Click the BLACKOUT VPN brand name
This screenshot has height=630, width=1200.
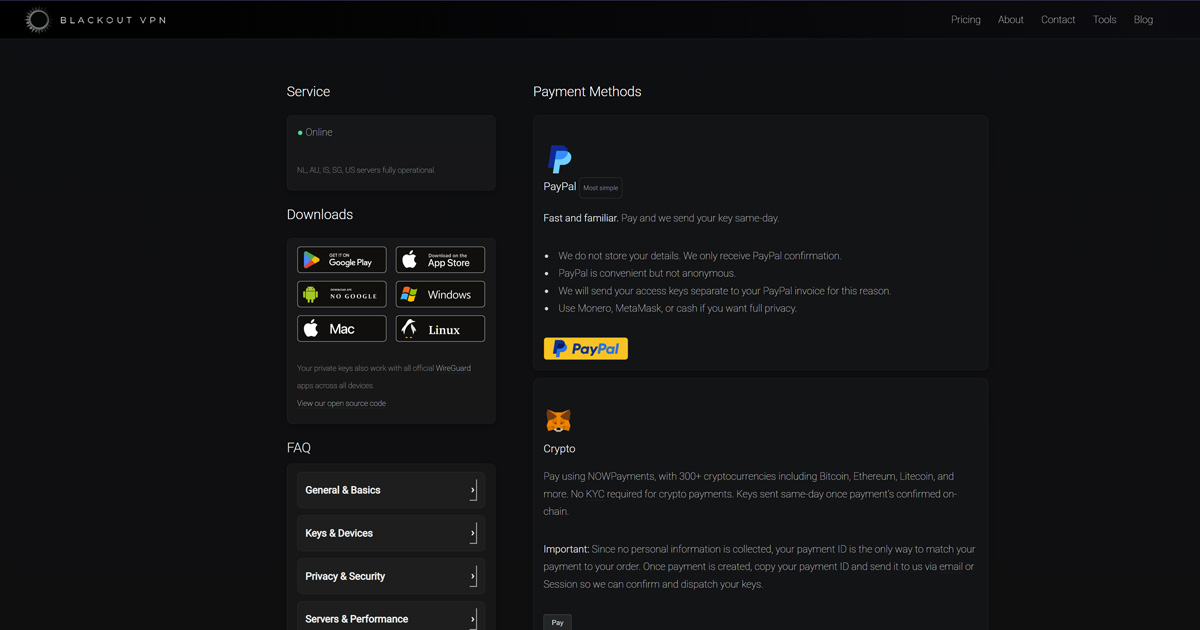(x=113, y=20)
